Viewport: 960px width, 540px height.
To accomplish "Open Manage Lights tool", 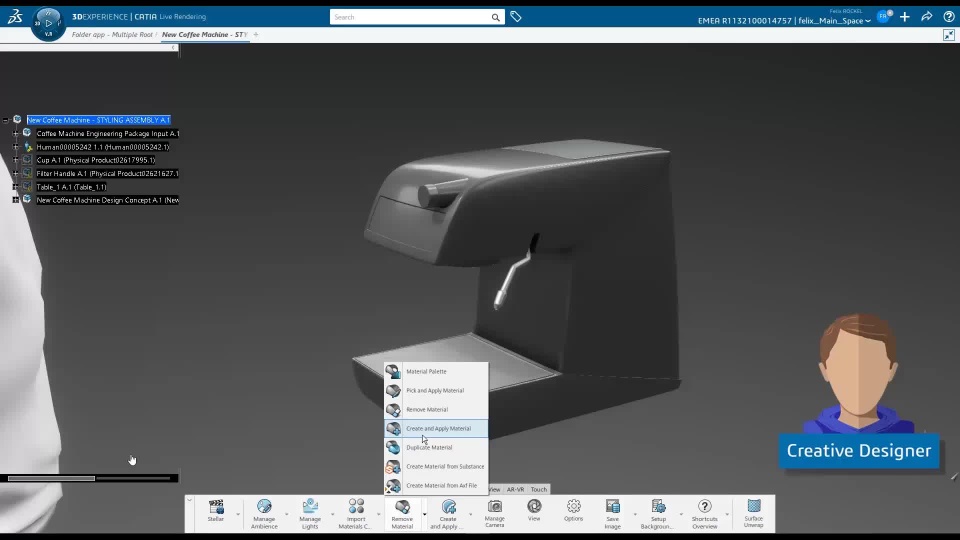I will [x=310, y=513].
